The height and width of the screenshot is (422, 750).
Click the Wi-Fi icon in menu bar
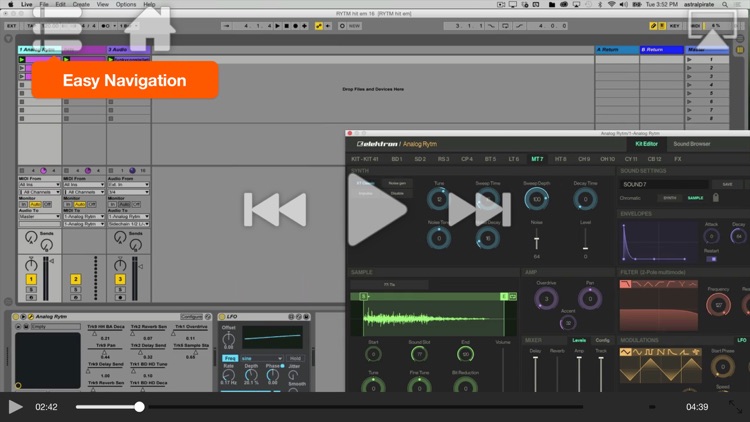click(611, 4)
